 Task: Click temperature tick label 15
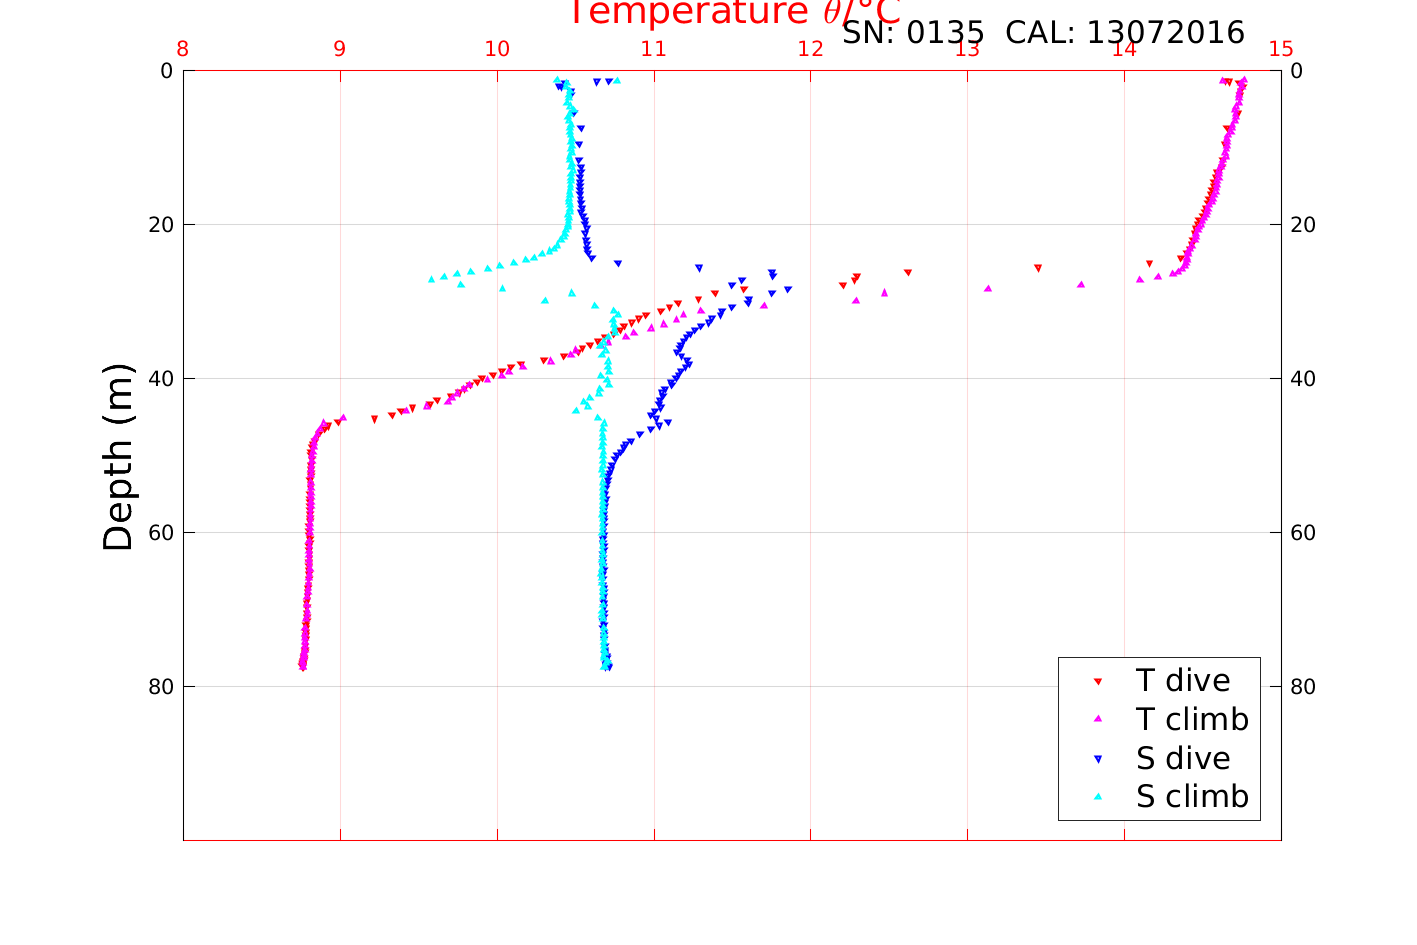point(1281,50)
